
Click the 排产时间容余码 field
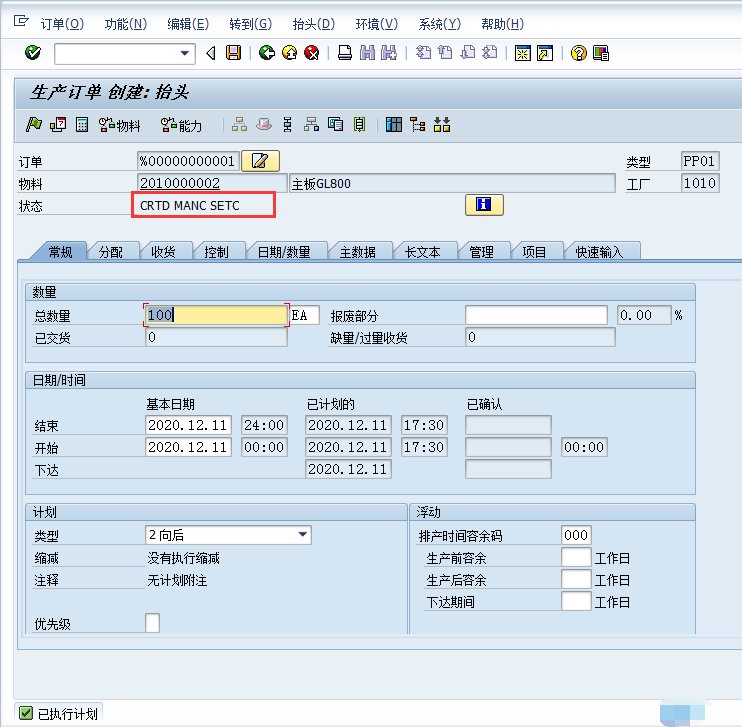[576, 535]
